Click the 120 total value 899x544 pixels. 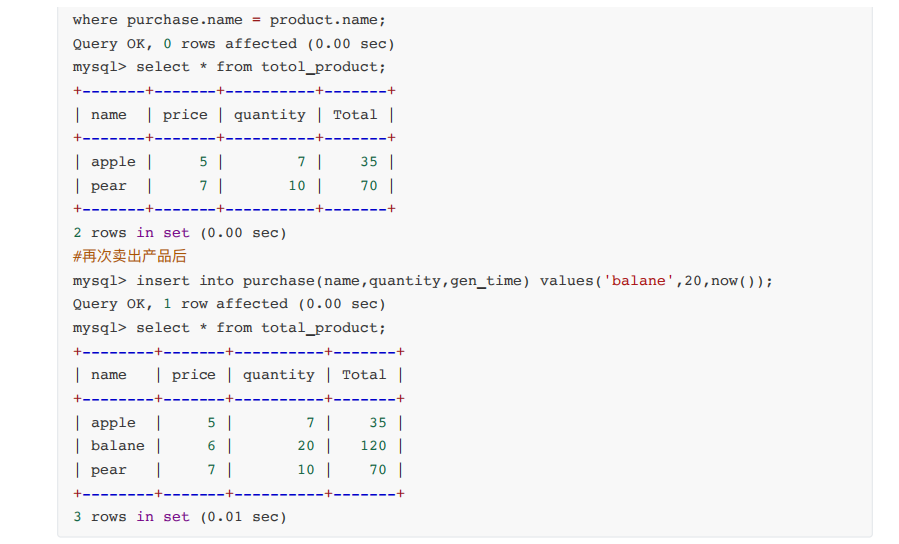pyautogui.click(x=373, y=446)
